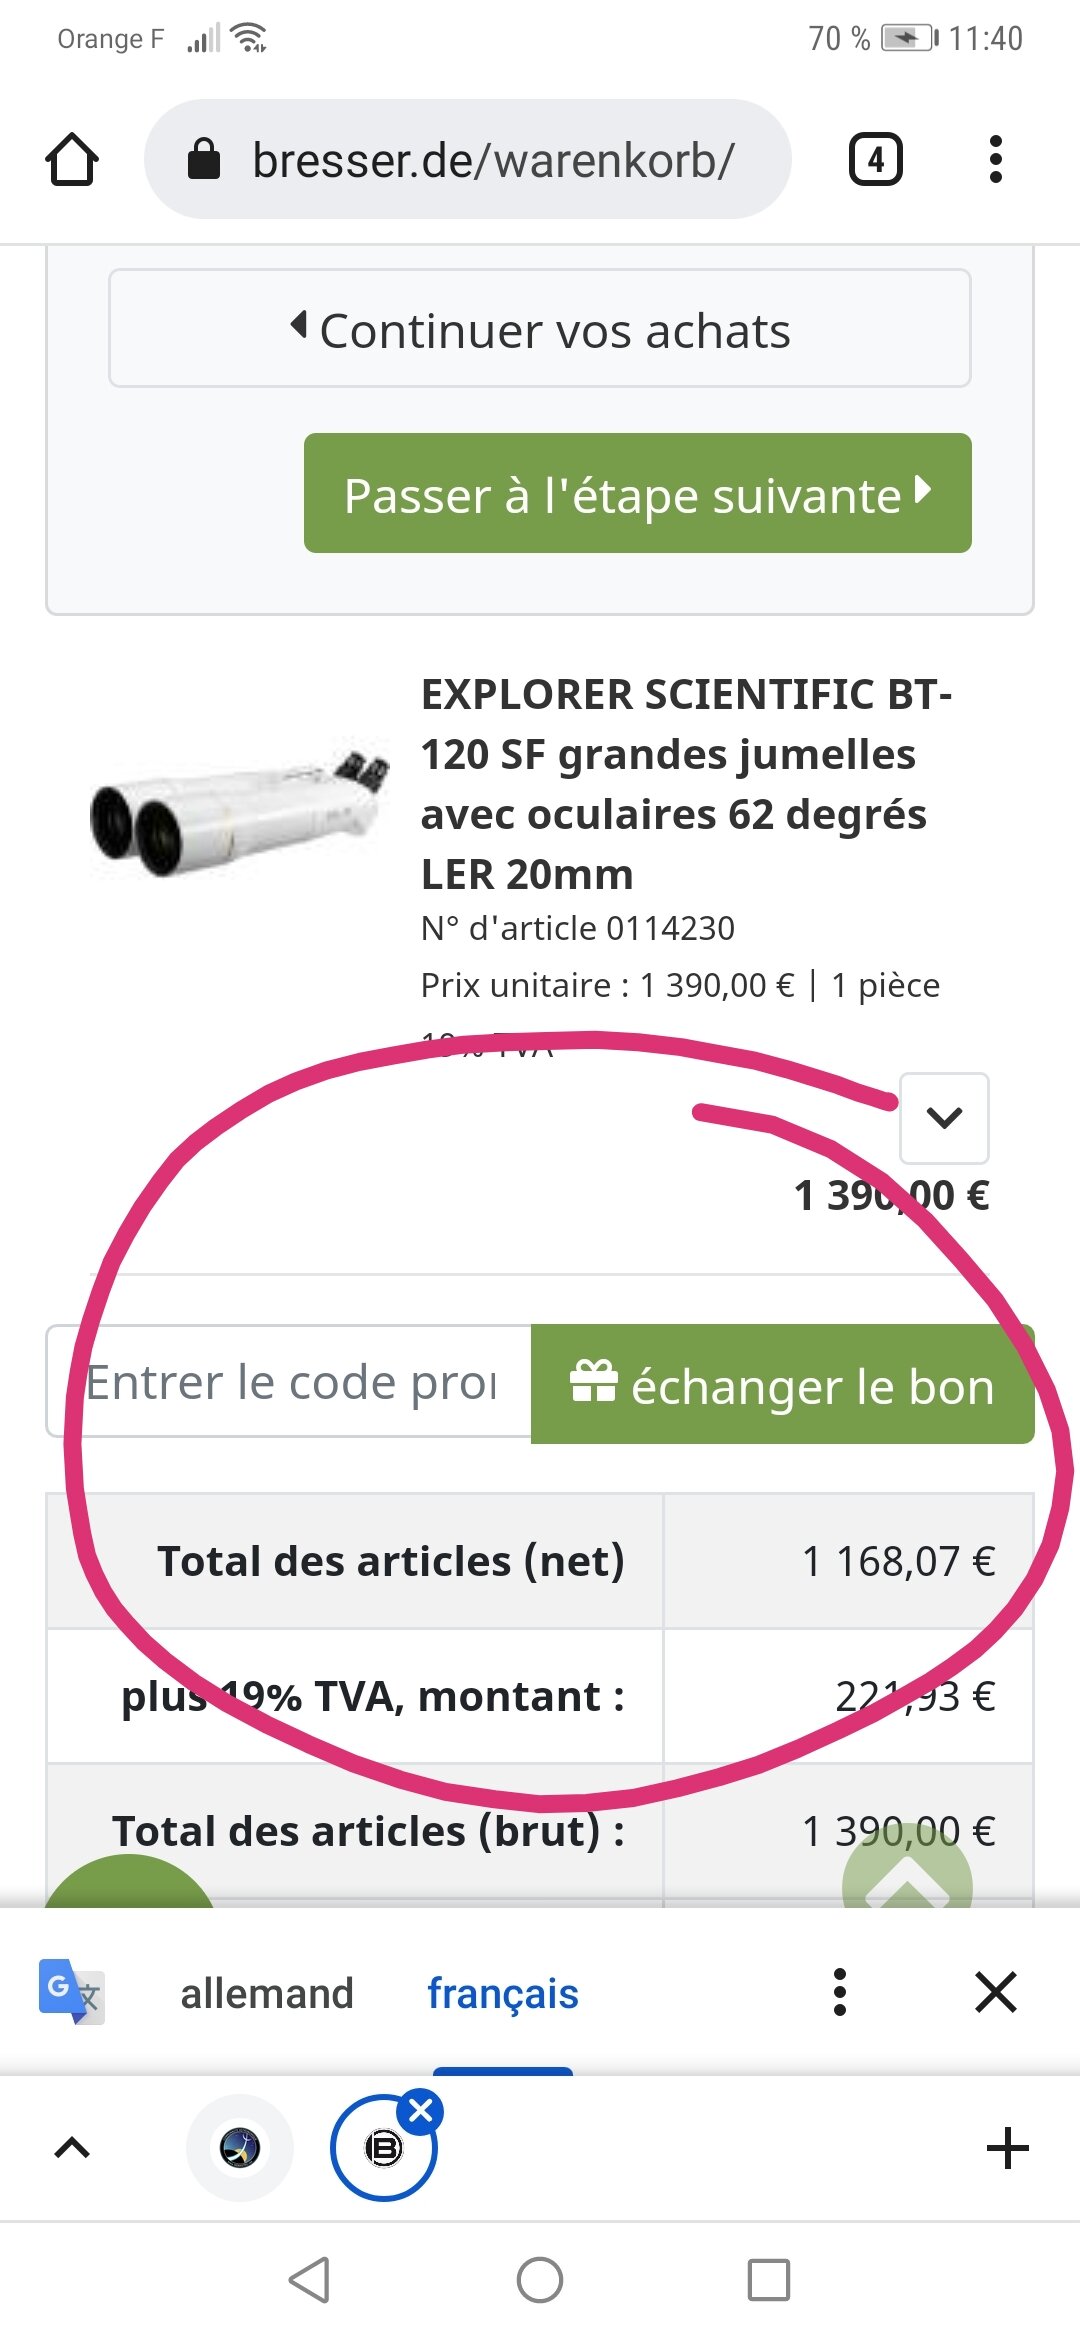Expand the item quantity dropdown
Screen dimensions: 1080x2340
pyautogui.click(x=944, y=1118)
